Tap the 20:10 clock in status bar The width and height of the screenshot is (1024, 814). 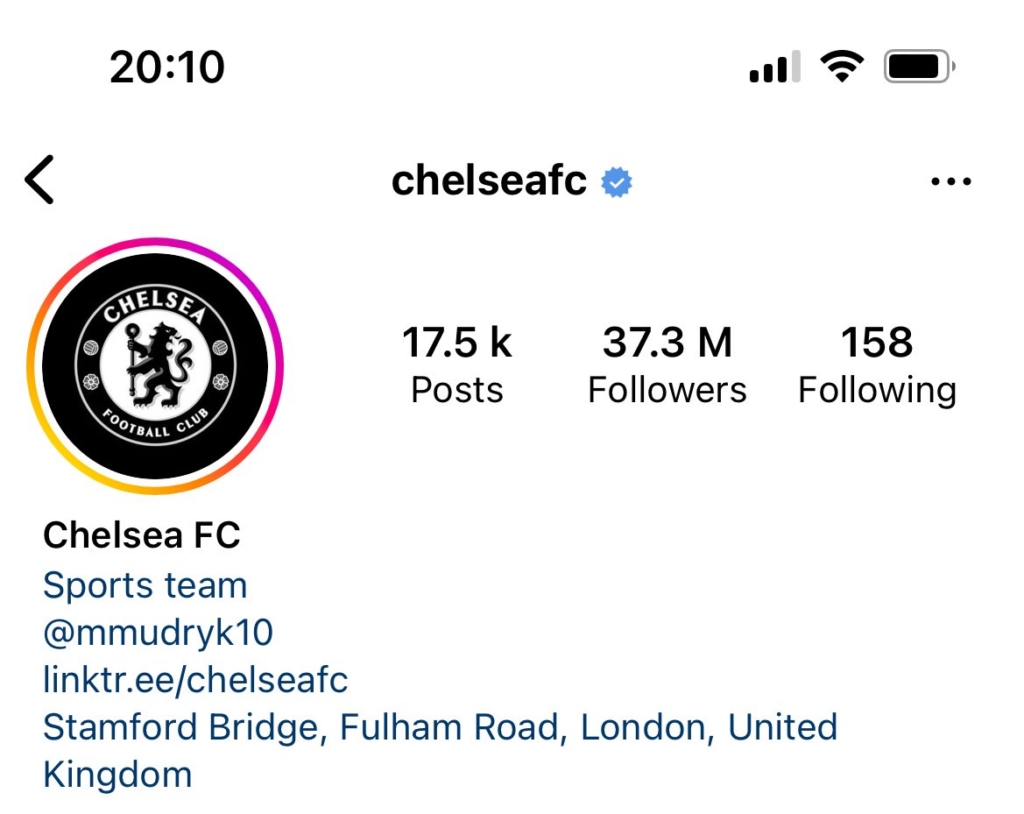pyautogui.click(x=167, y=67)
